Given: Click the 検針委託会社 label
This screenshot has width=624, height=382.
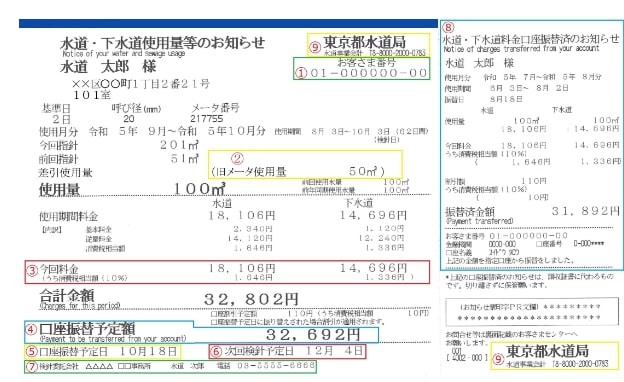Looking at the screenshot, I should tap(59, 366).
